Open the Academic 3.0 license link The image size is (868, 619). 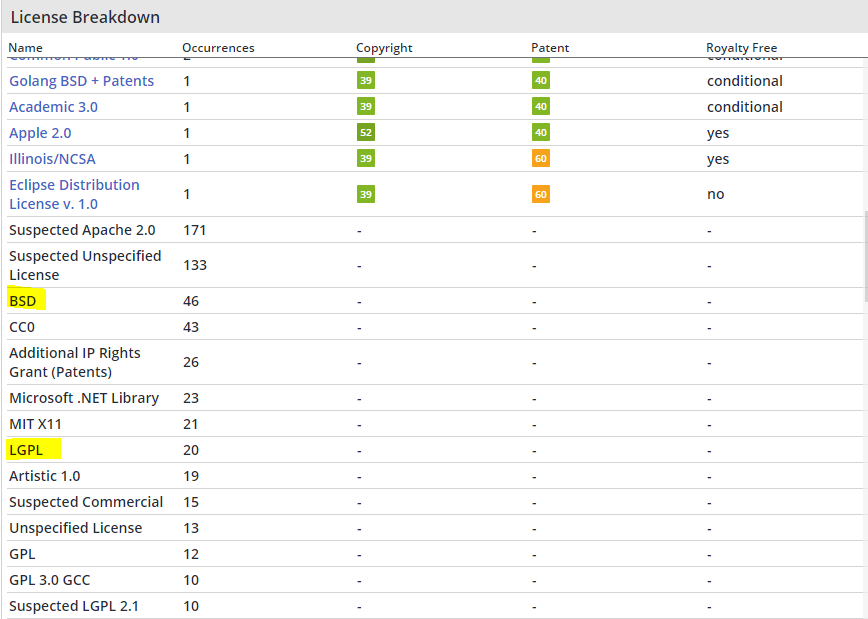[x=53, y=107]
